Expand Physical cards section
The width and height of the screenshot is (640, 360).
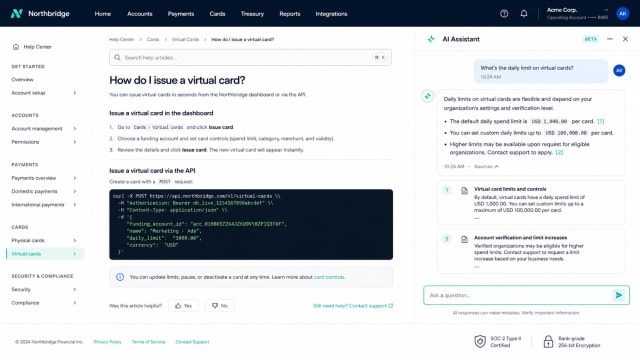(x=75, y=240)
